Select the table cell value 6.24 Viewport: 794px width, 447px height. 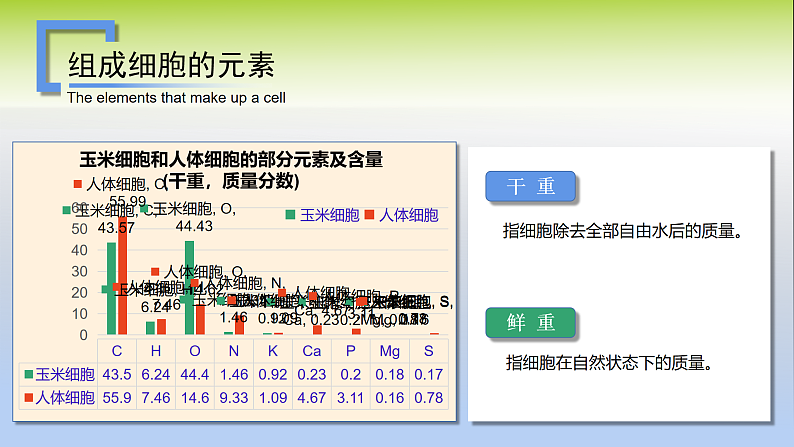pos(156,375)
